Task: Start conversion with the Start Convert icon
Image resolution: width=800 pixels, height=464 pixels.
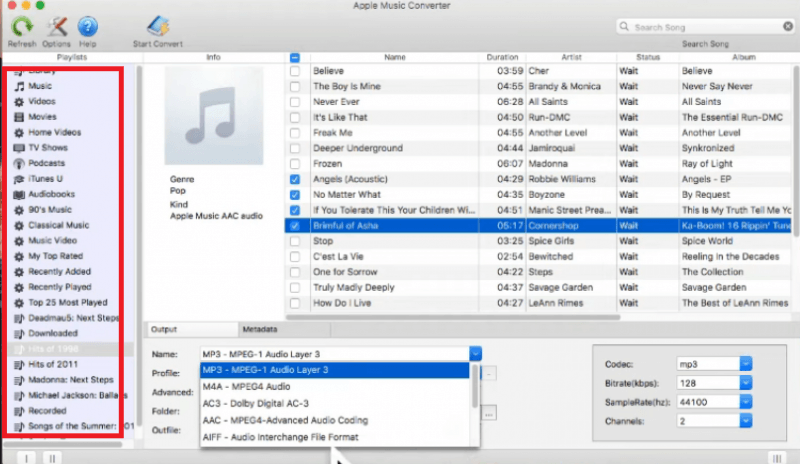Action: (158, 26)
